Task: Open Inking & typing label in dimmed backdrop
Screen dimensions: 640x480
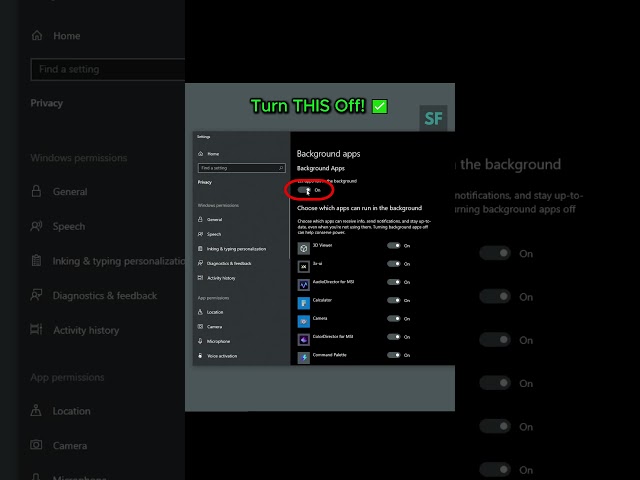Action: point(119,261)
